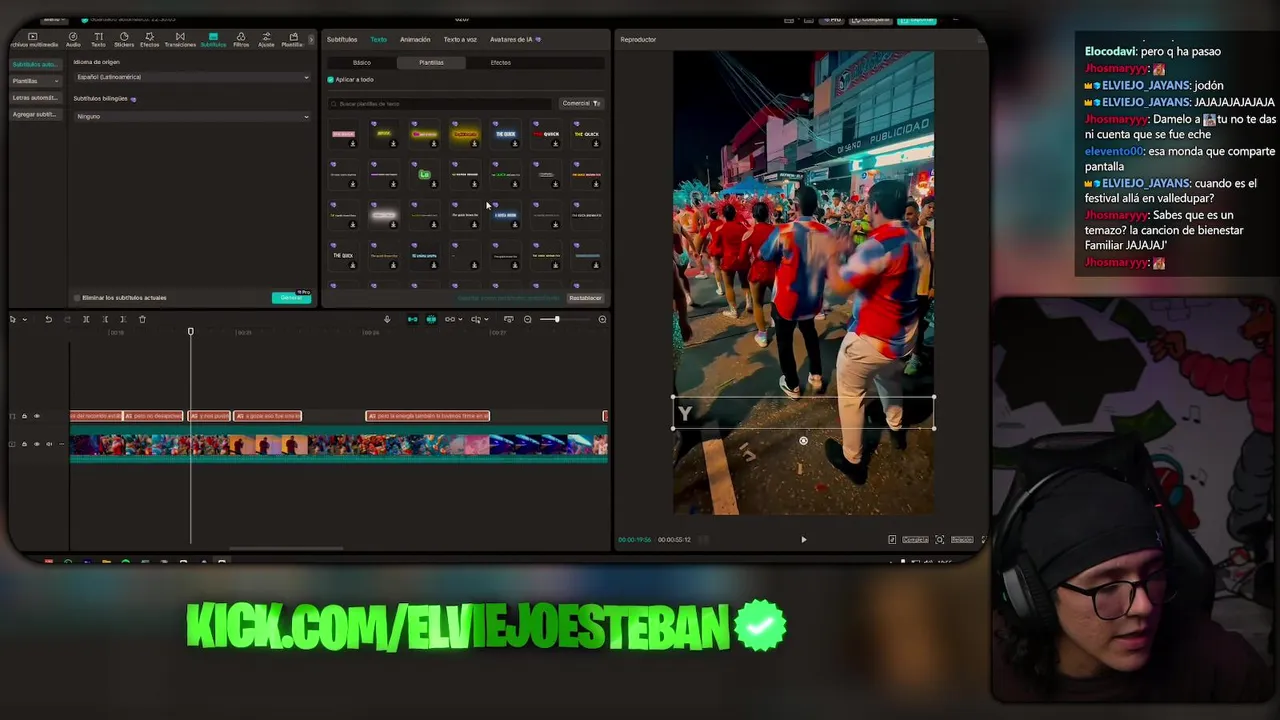The height and width of the screenshot is (720, 1280).
Task: Open the Archivos multimedia panel
Action: coord(33,40)
